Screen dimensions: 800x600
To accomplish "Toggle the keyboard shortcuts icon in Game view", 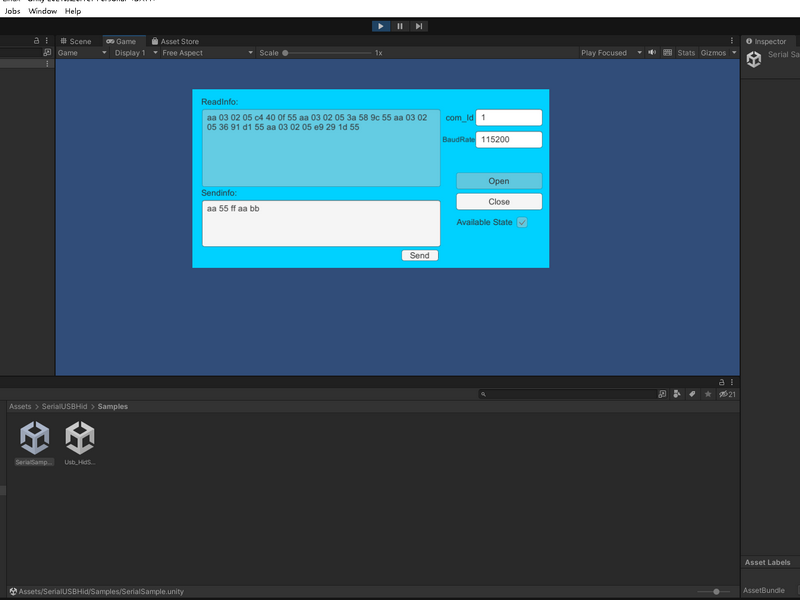I will pyautogui.click(x=667, y=53).
